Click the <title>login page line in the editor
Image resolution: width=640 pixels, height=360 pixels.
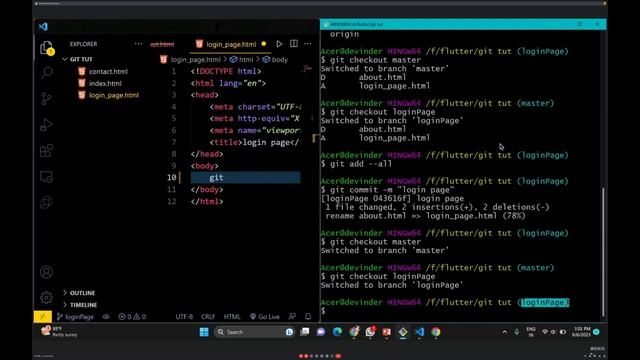point(255,142)
